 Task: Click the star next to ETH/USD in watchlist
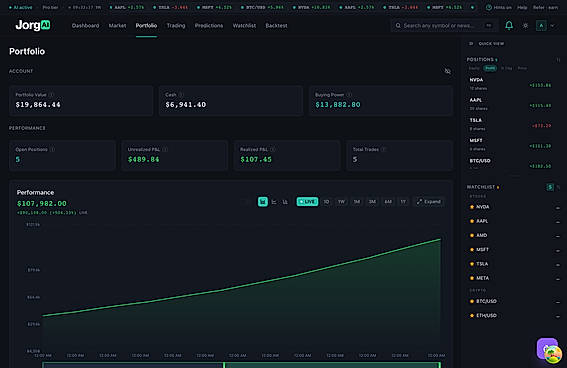click(472, 316)
